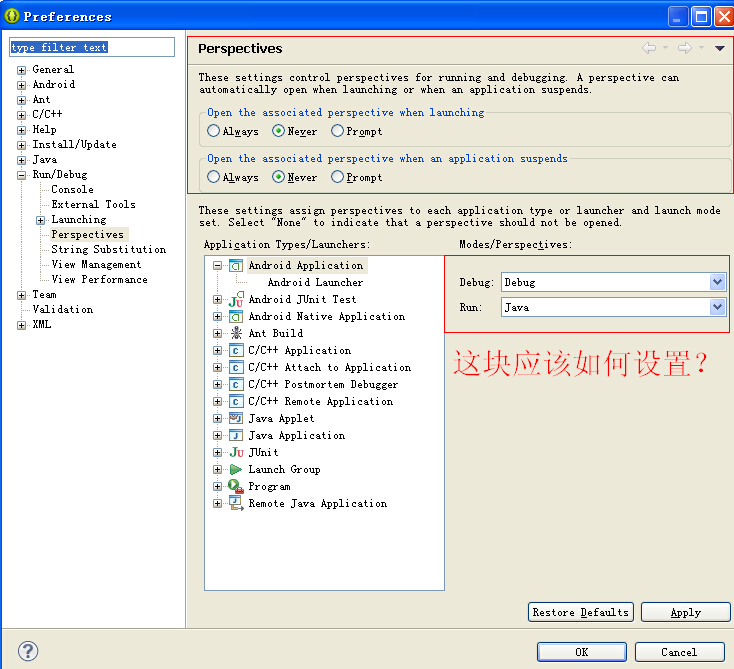Select Console under Run/Debug

click(73, 190)
